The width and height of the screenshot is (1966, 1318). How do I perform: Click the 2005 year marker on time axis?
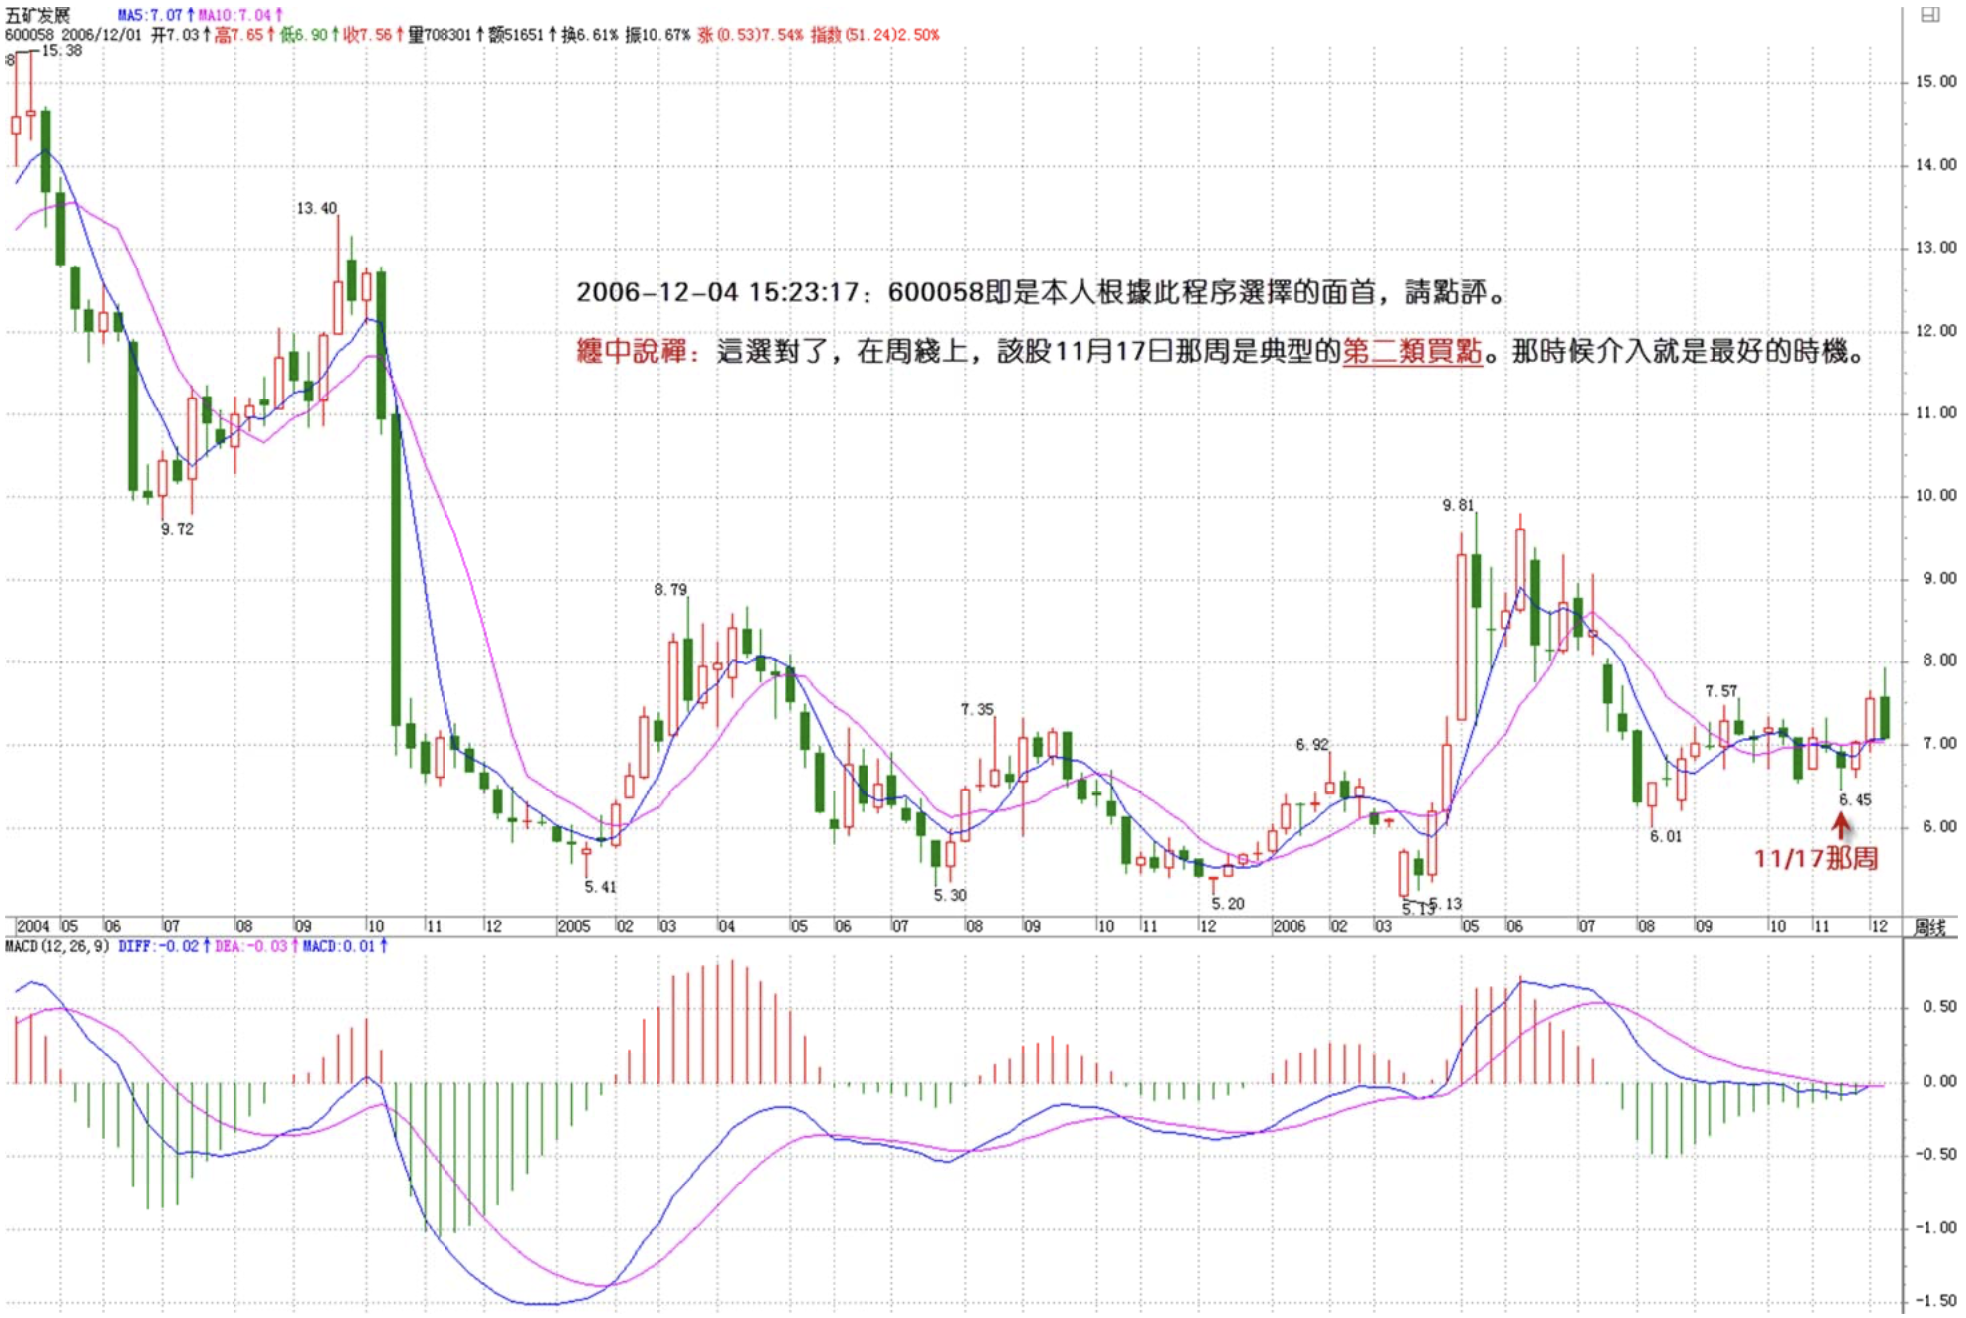[x=573, y=926]
